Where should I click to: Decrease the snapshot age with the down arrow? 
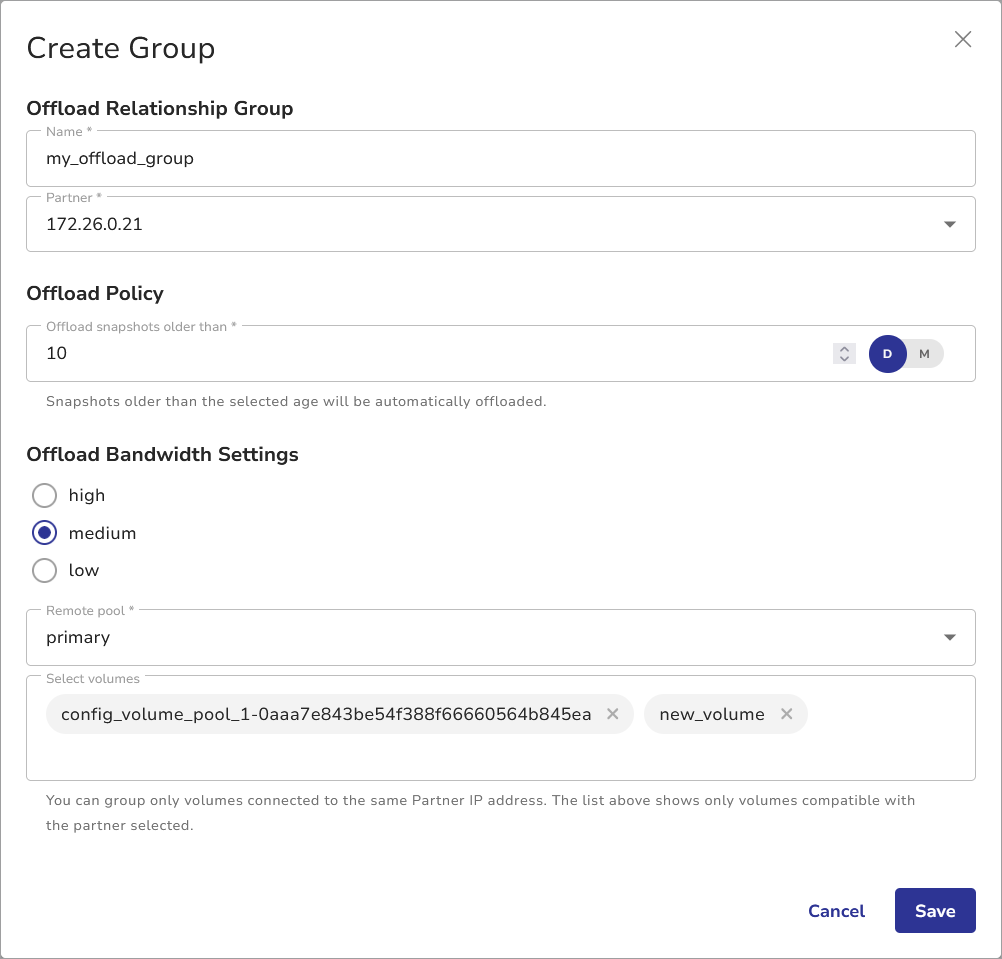(x=844, y=358)
